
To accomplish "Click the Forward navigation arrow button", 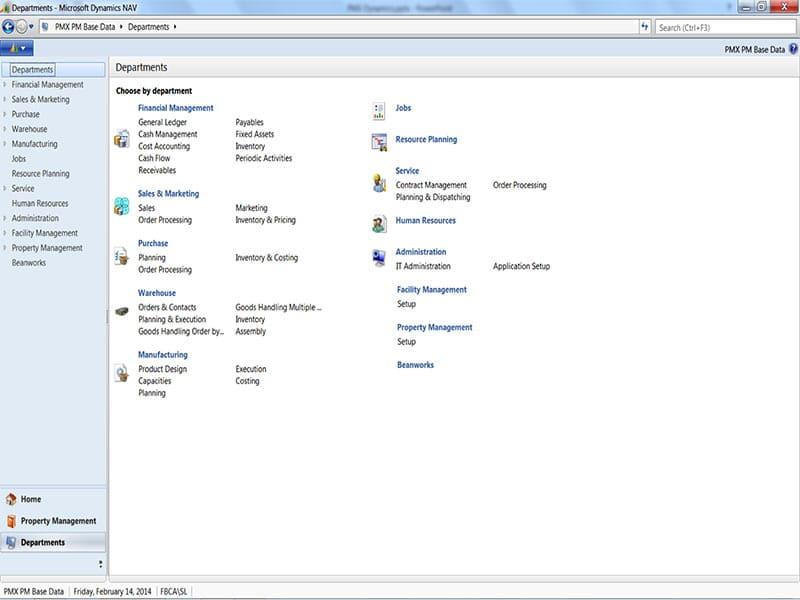I will pyautogui.click(x=21, y=27).
